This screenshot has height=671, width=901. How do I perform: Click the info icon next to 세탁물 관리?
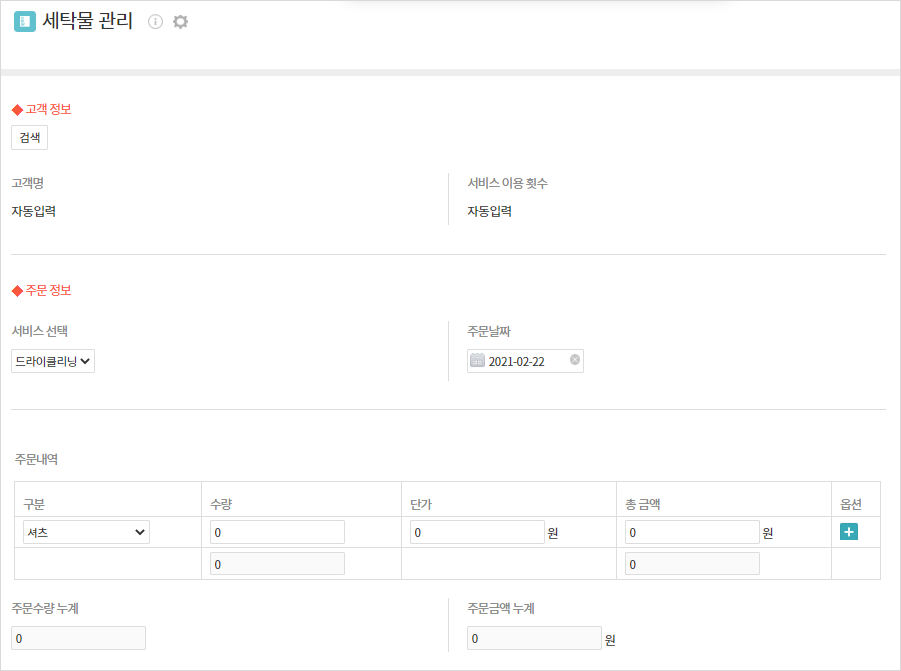pyautogui.click(x=155, y=22)
